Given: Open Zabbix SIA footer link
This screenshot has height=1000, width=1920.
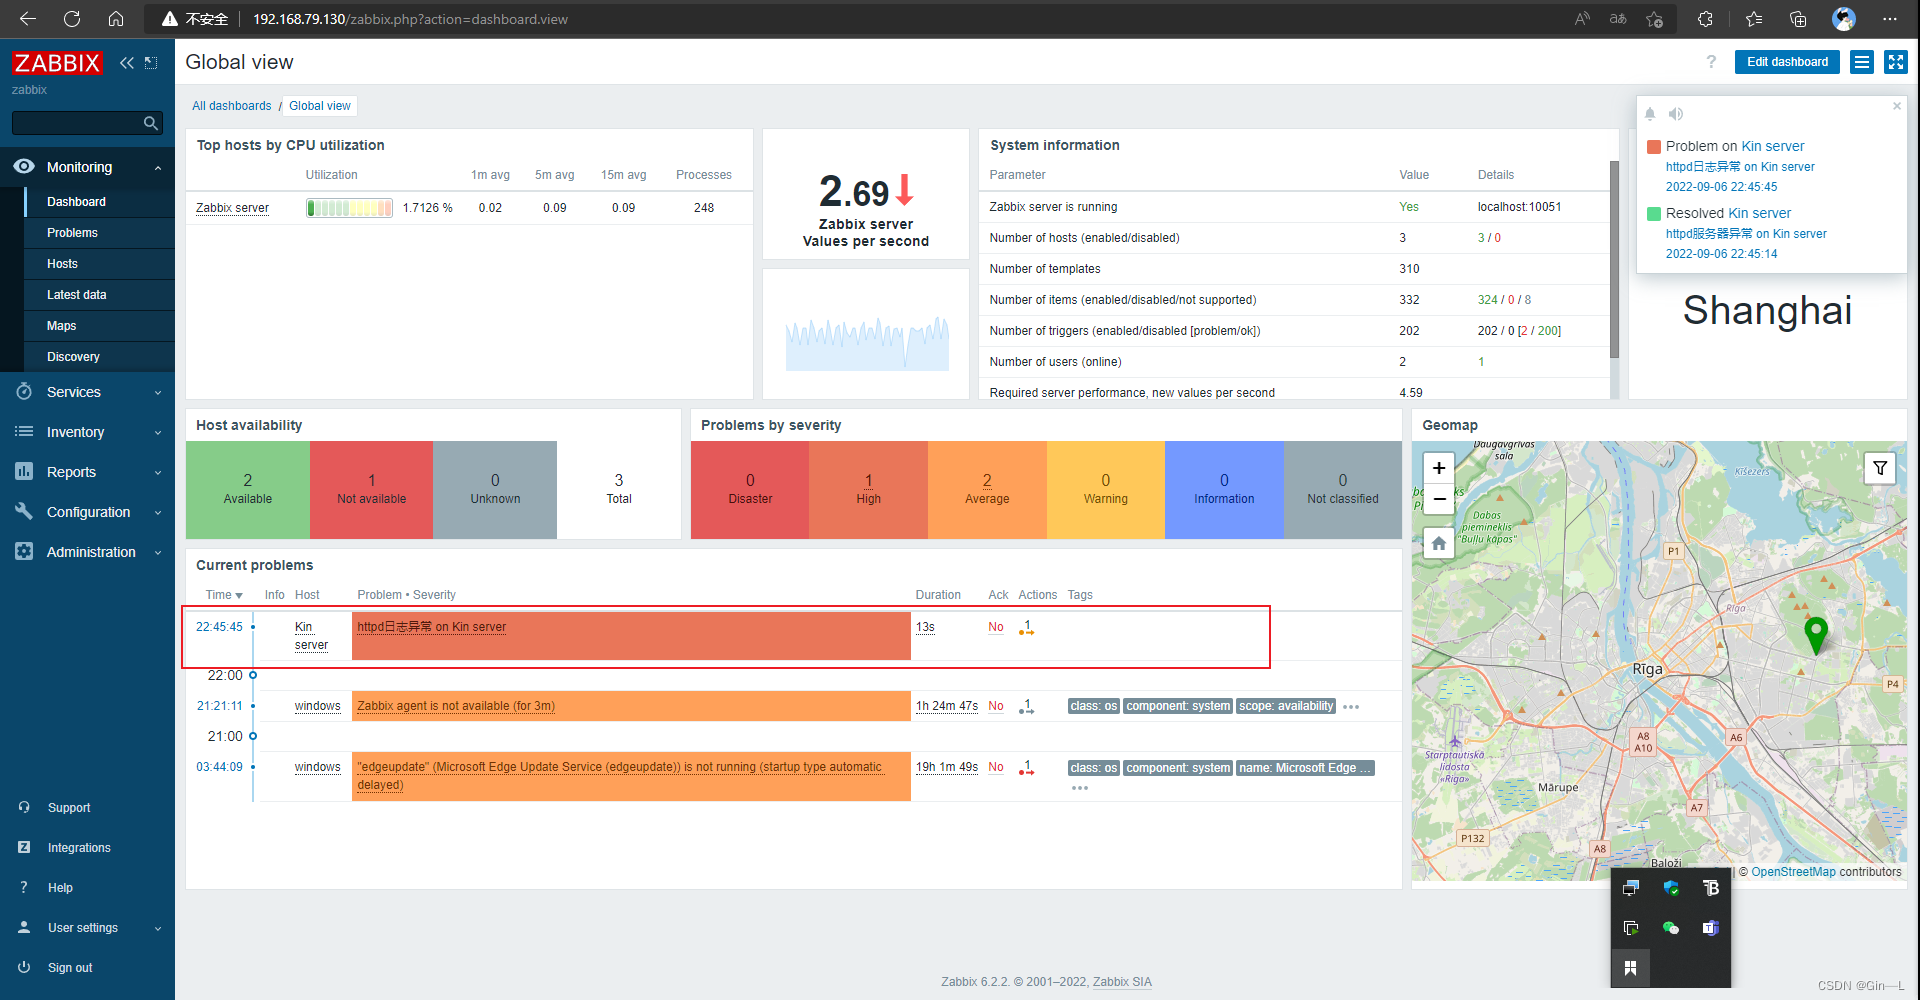Looking at the screenshot, I should coord(1122,982).
